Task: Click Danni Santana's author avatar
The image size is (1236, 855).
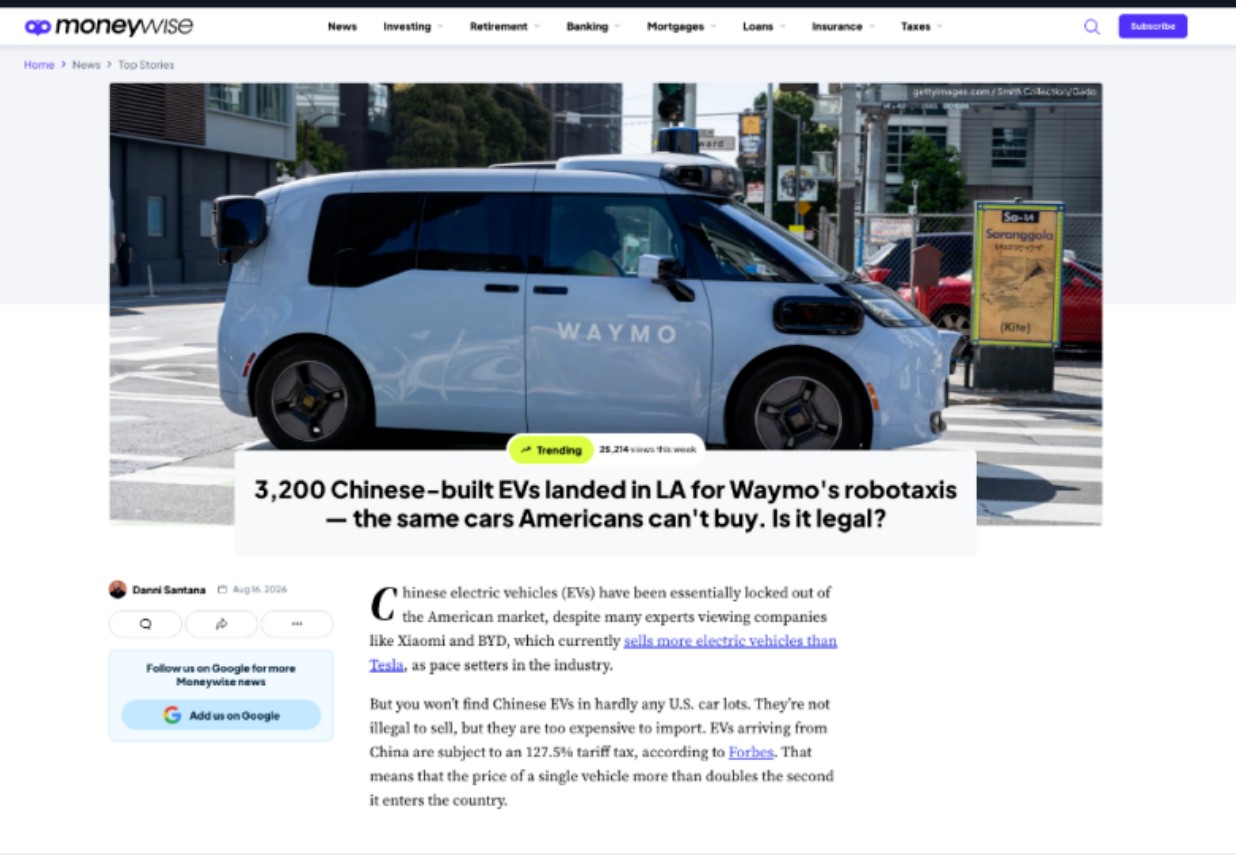Action: pyautogui.click(x=118, y=590)
